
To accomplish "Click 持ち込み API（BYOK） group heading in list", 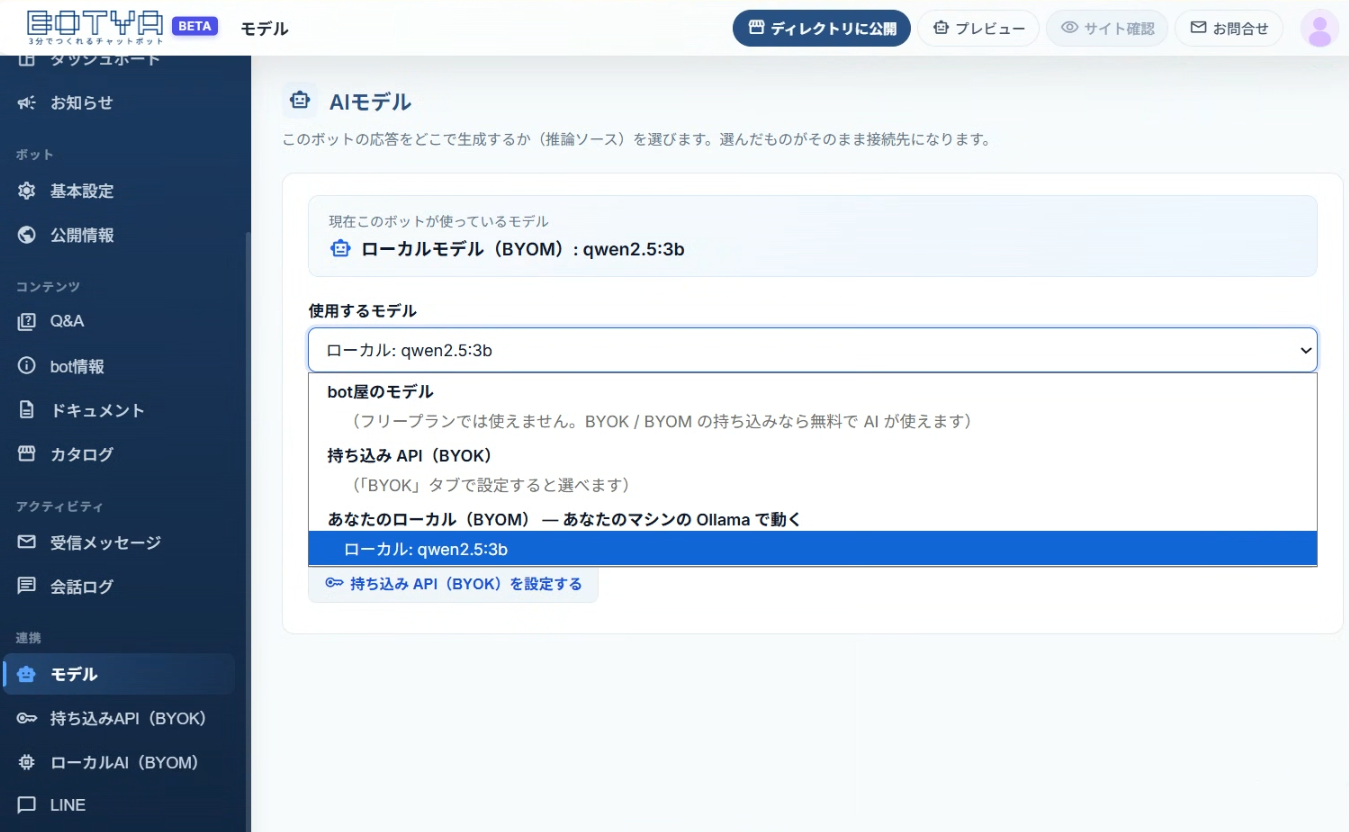I will pos(410,456).
